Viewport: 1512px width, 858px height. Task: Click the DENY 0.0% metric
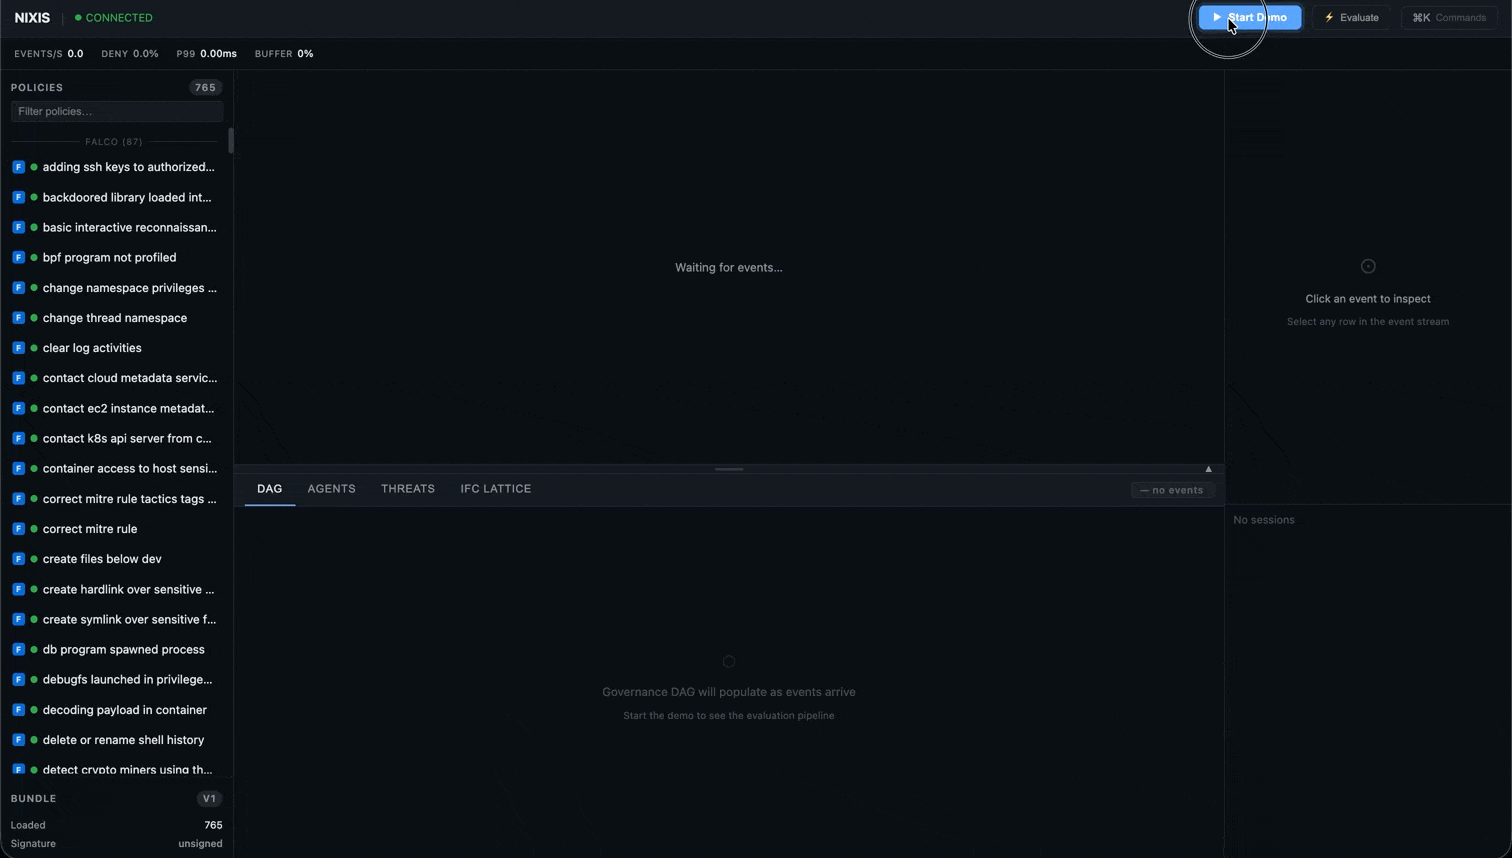pos(130,54)
